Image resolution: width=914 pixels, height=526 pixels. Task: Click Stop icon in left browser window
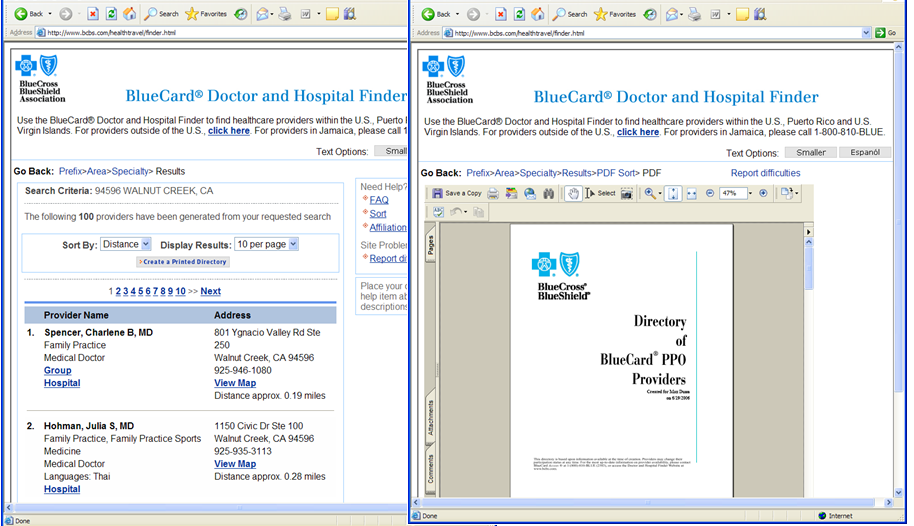click(93, 14)
